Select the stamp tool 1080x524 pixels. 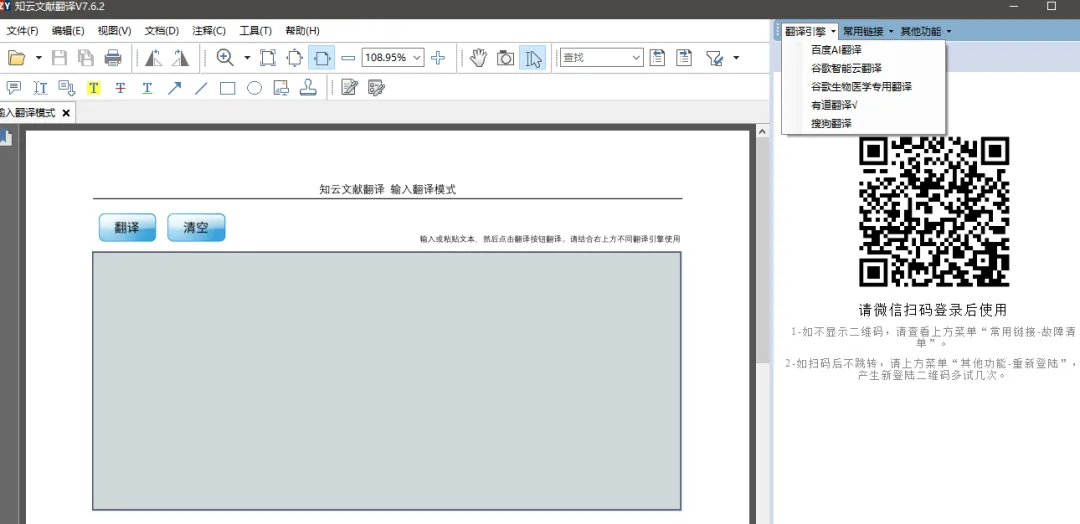pyautogui.click(x=308, y=88)
